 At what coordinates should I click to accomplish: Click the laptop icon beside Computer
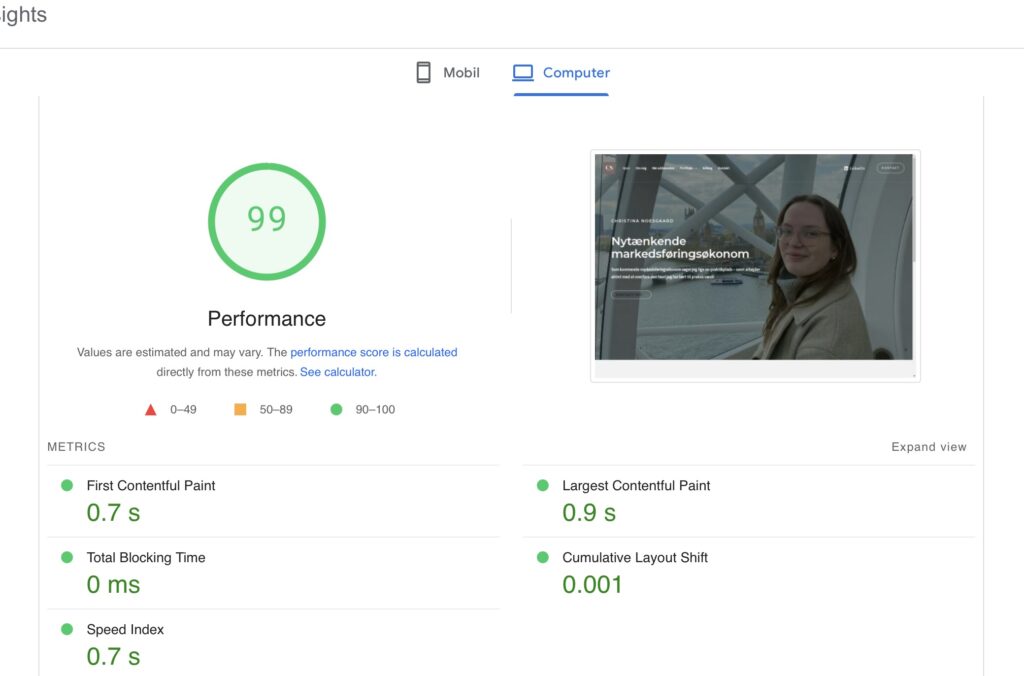[x=522, y=73]
